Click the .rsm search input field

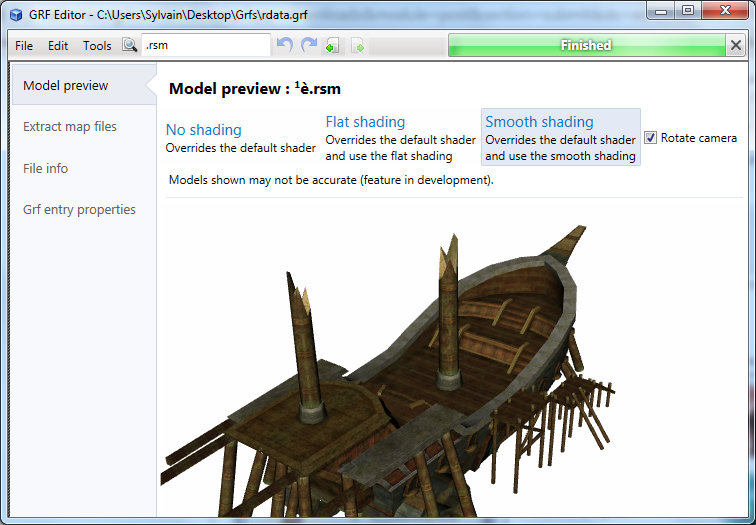pyautogui.click(x=206, y=45)
